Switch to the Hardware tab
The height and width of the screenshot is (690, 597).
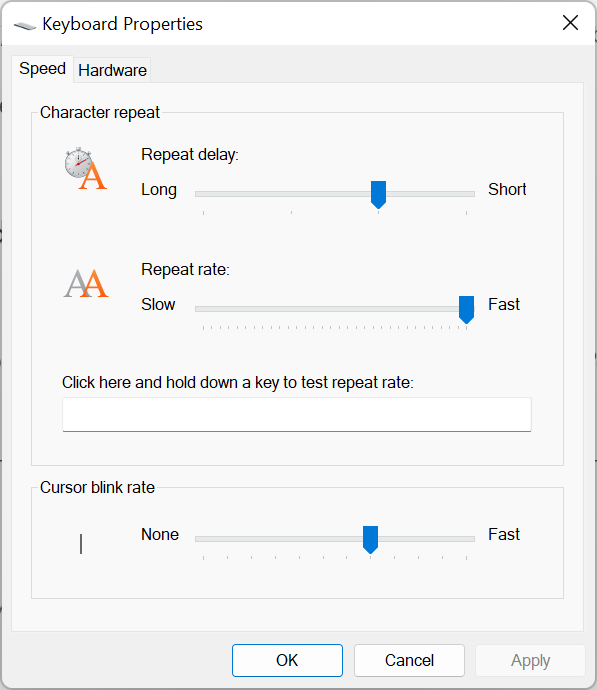[112, 70]
